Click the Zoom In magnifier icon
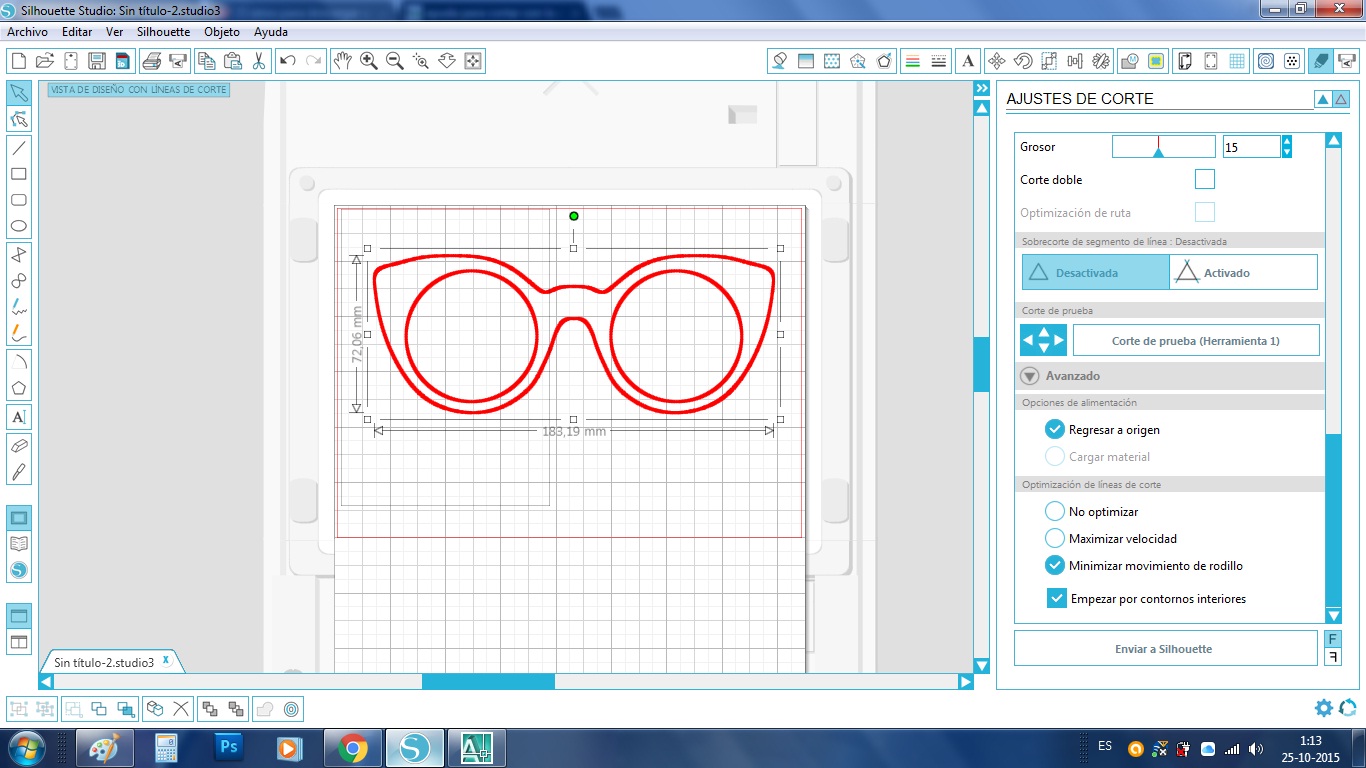The width and height of the screenshot is (1366, 768). pyautogui.click(x=369, y=61)
